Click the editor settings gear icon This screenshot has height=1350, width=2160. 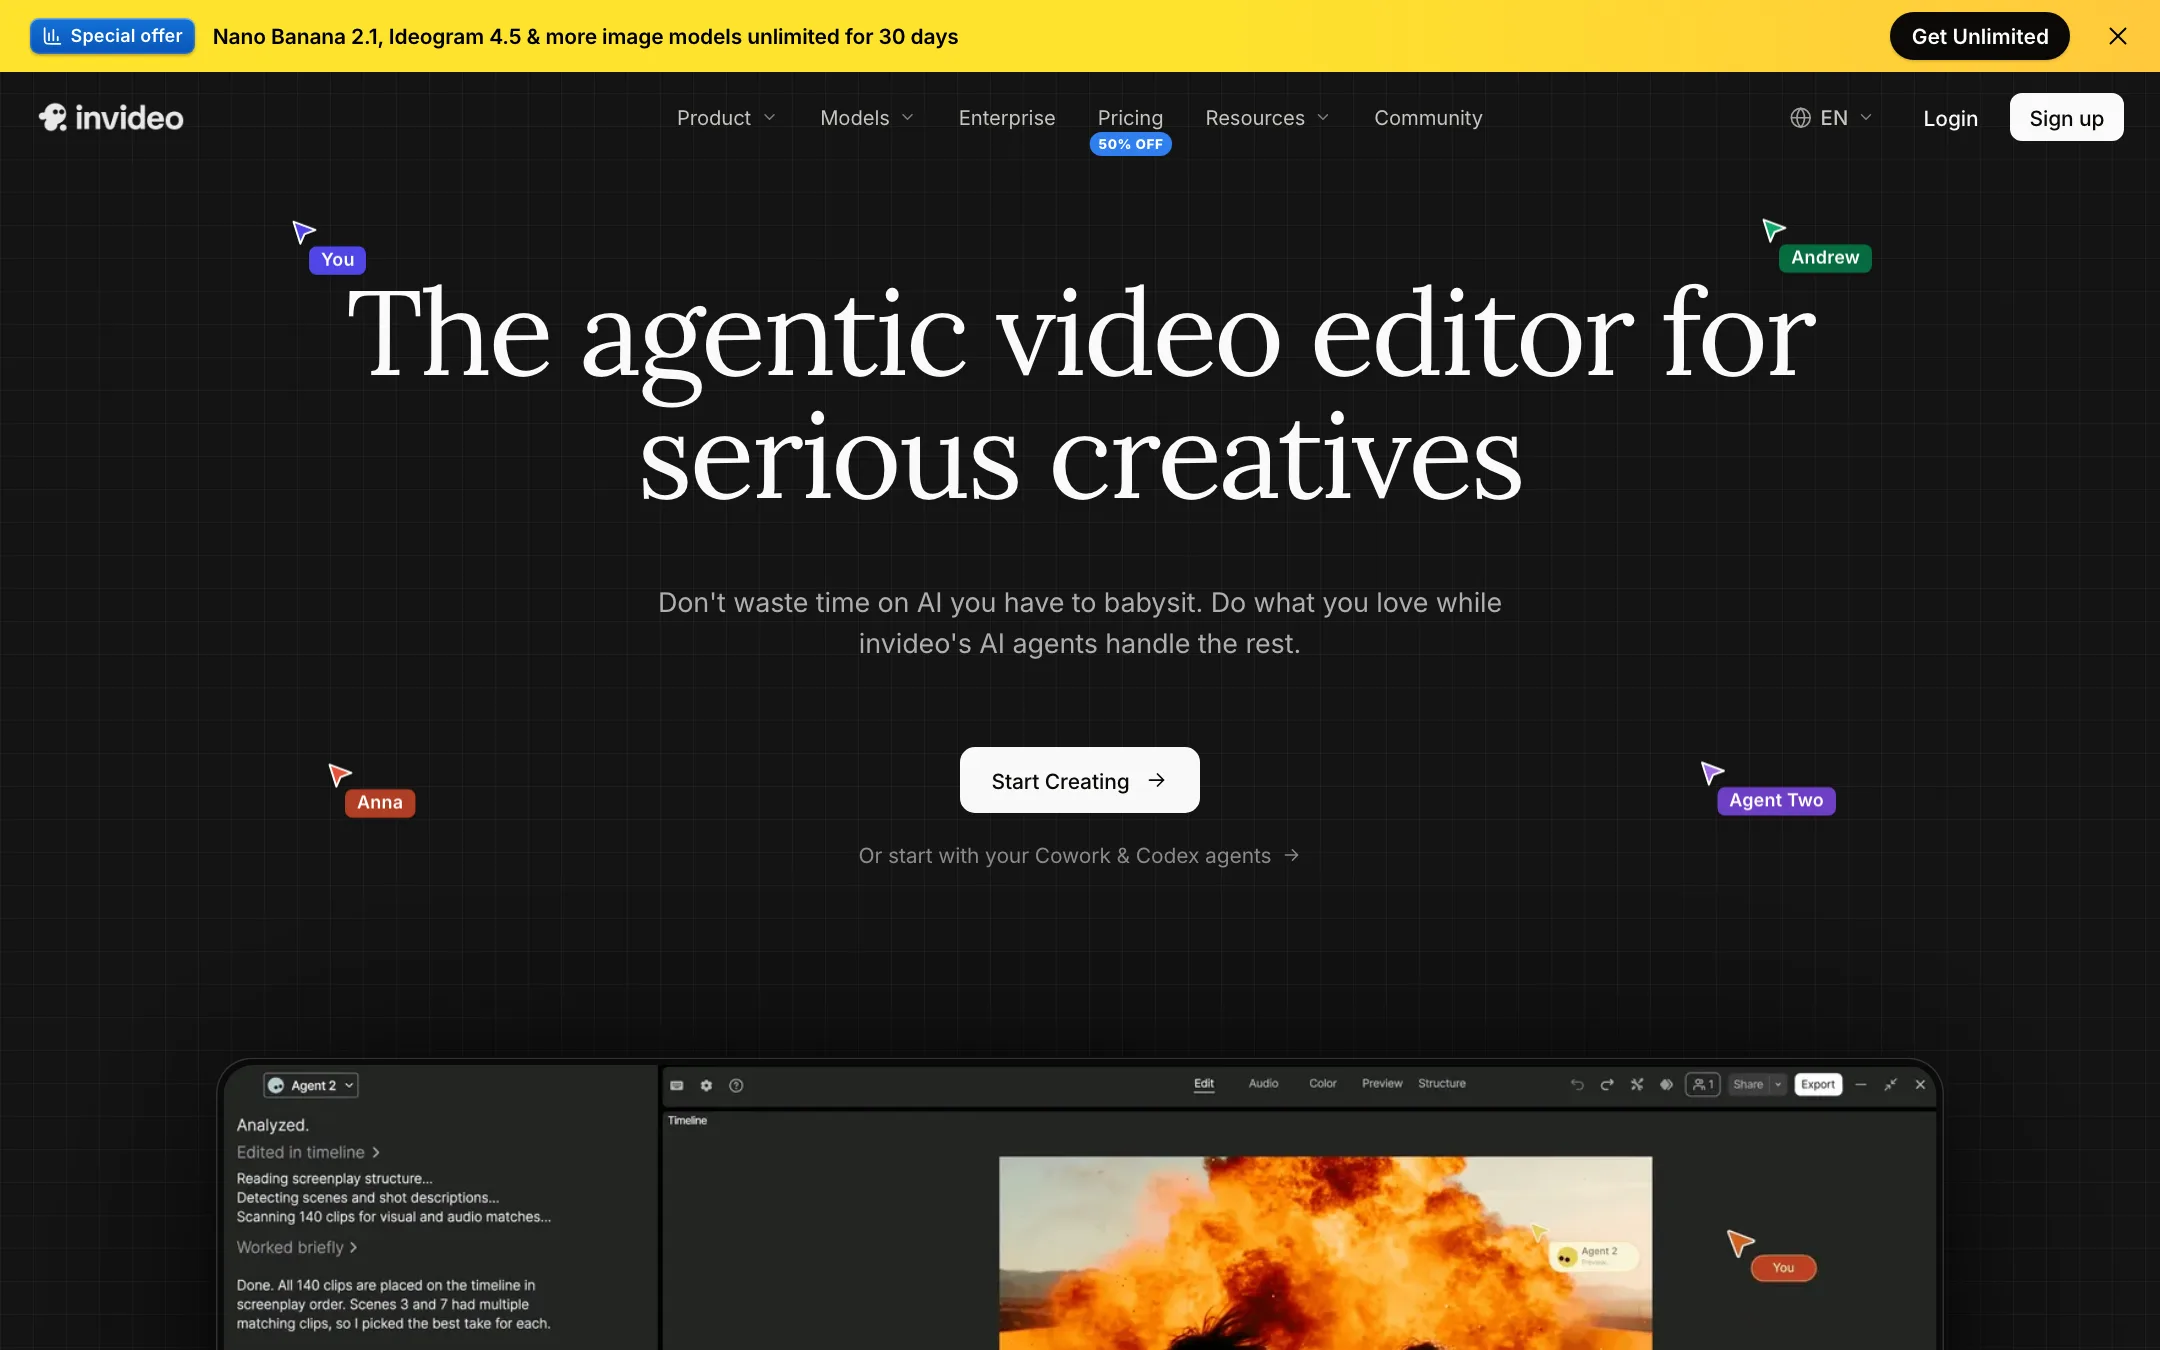(706, 1085)
